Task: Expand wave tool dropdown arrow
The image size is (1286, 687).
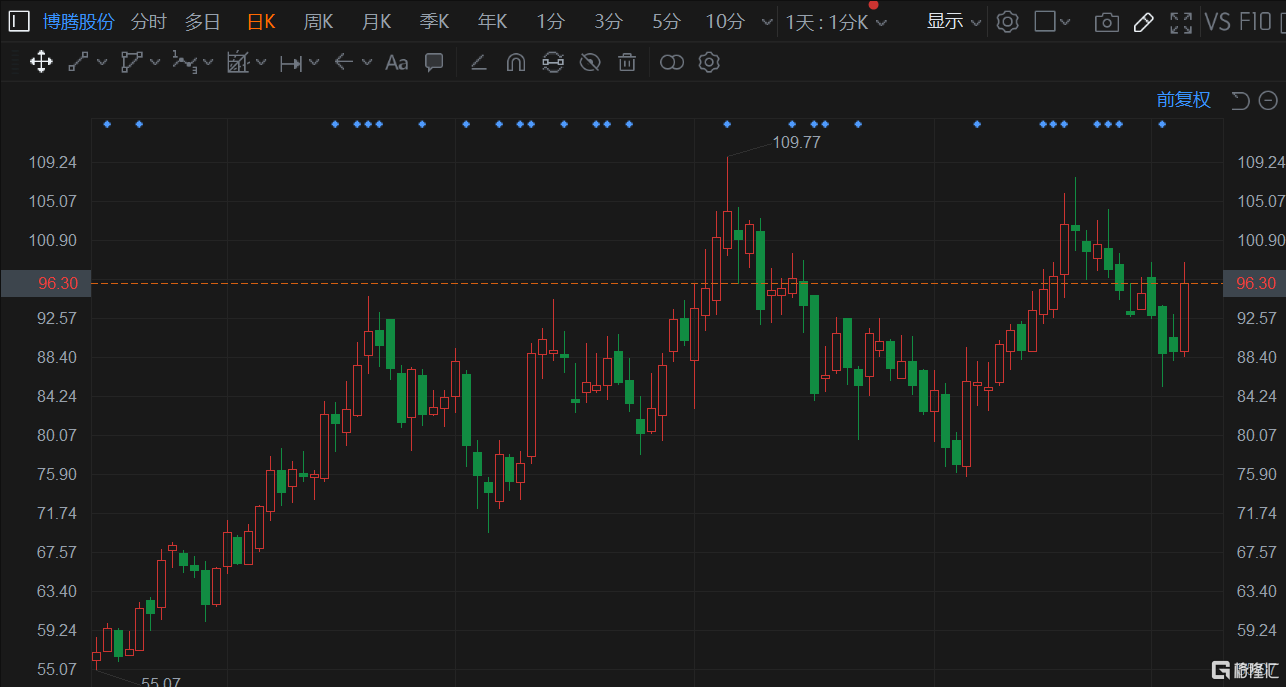Action: point(208,63)
